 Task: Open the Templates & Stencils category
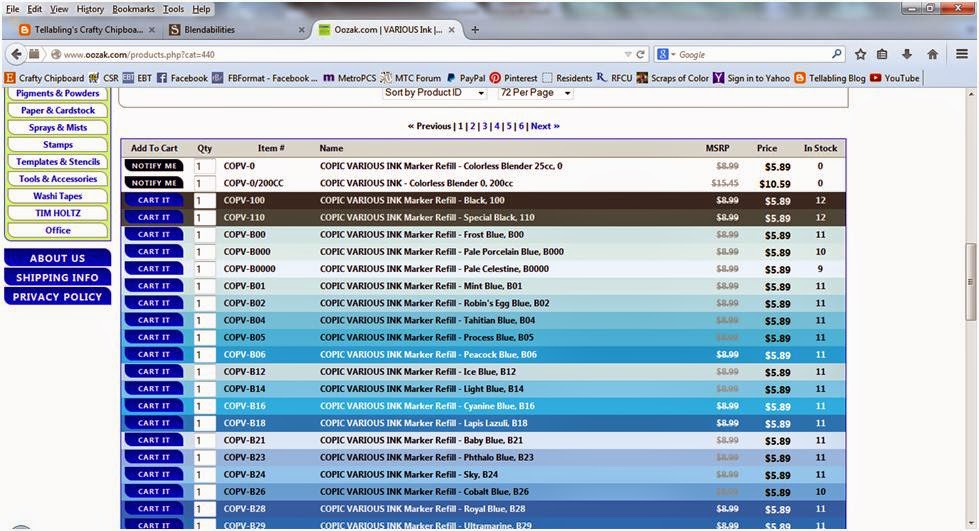pos(57,162)
